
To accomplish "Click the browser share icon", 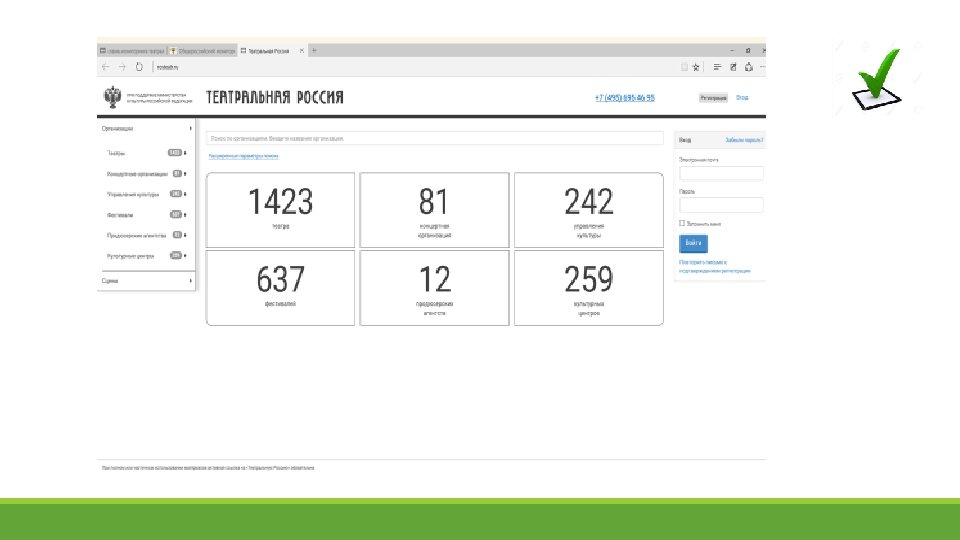I will click(x=748, y=67).
